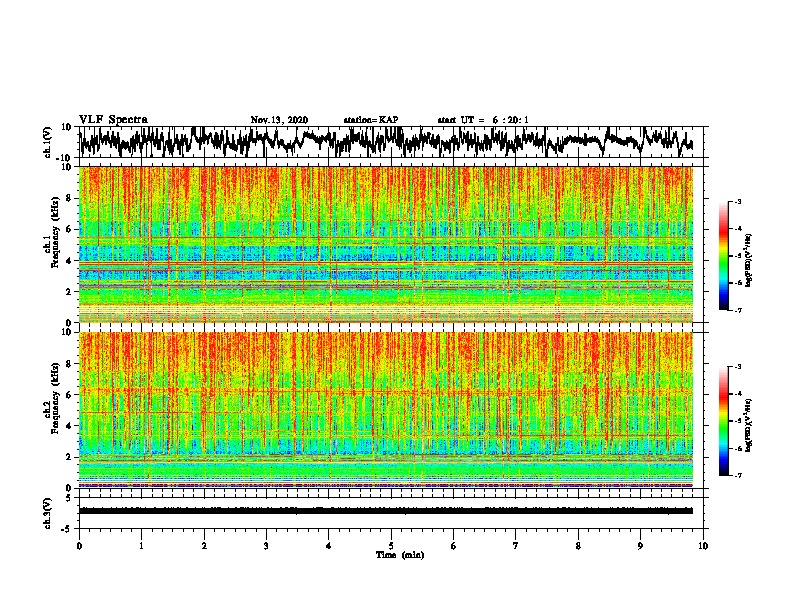Click the date 'Nov.13, 2020'
The width and height of the screenshot is (792, 612).
(279, 120)
